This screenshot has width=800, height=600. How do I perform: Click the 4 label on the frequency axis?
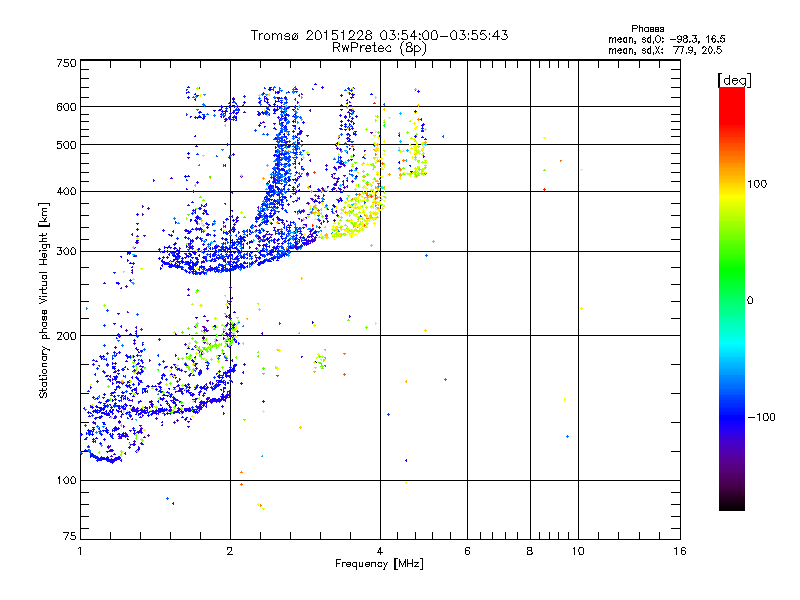[380, 552]
